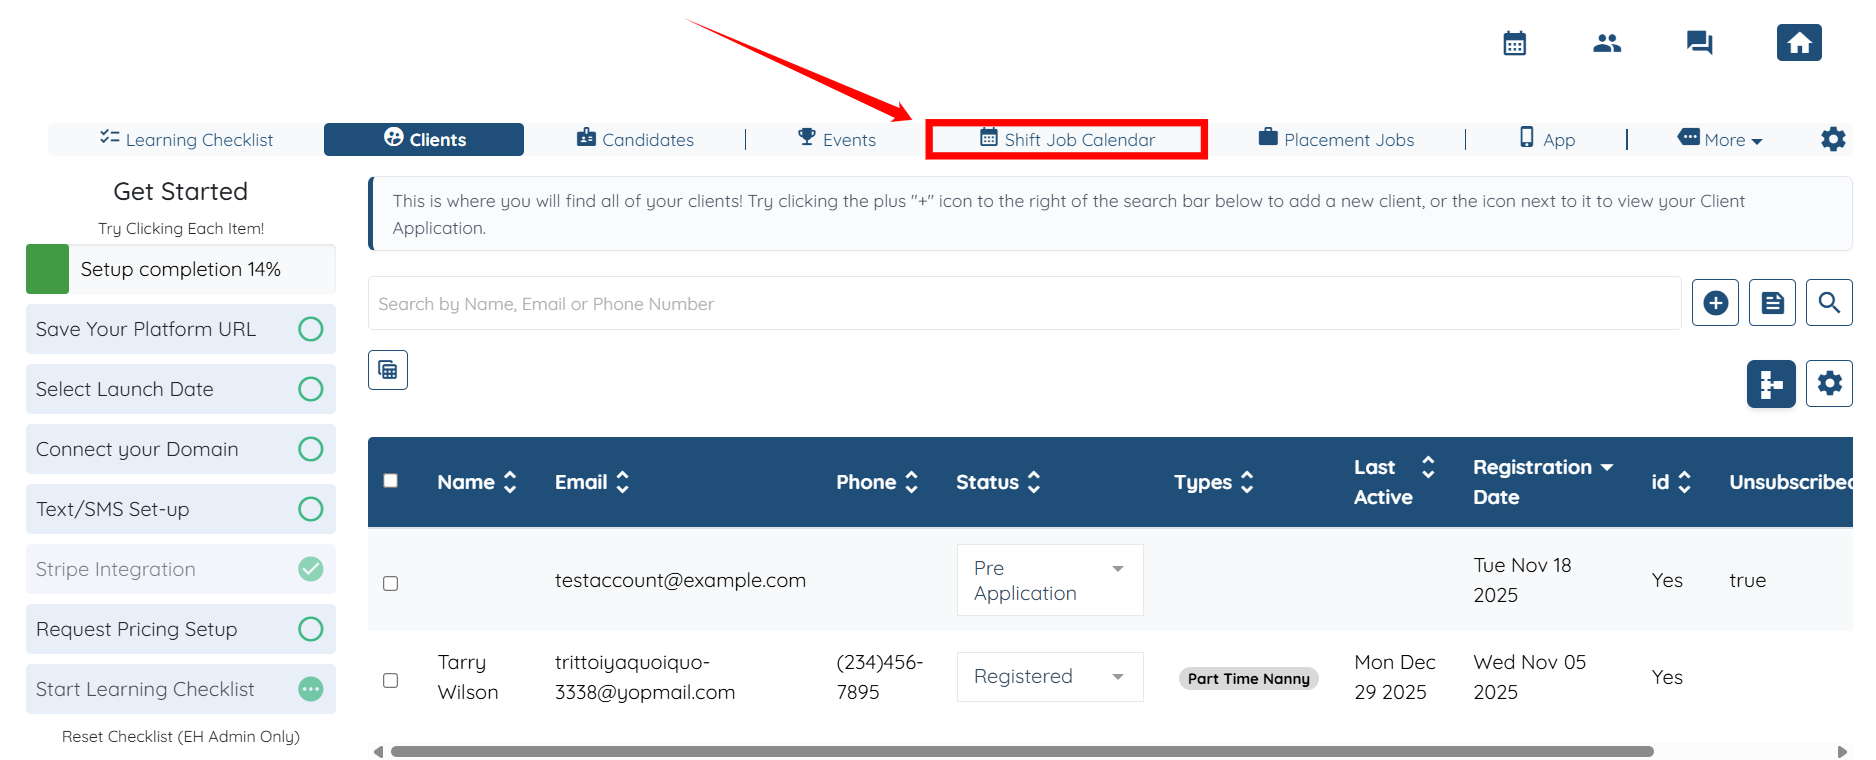
Task: Open Start Learning Checklist item
Action: pyautogui.click(x=181, y=689)
